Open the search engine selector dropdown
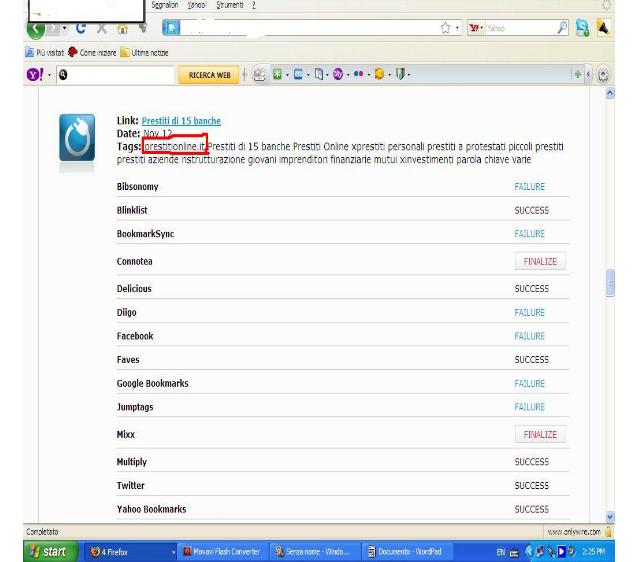This screenshot has height=562, width=640. 482,28
